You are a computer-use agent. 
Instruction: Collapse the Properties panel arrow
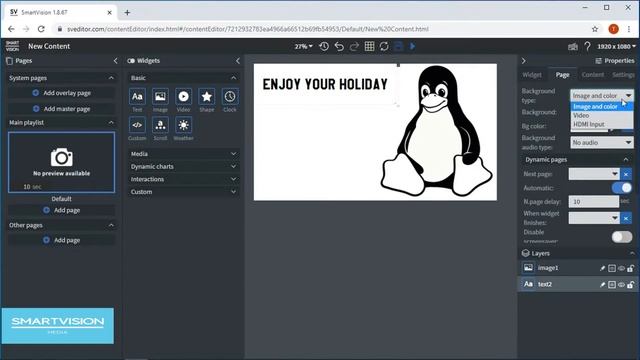(524, 61)
